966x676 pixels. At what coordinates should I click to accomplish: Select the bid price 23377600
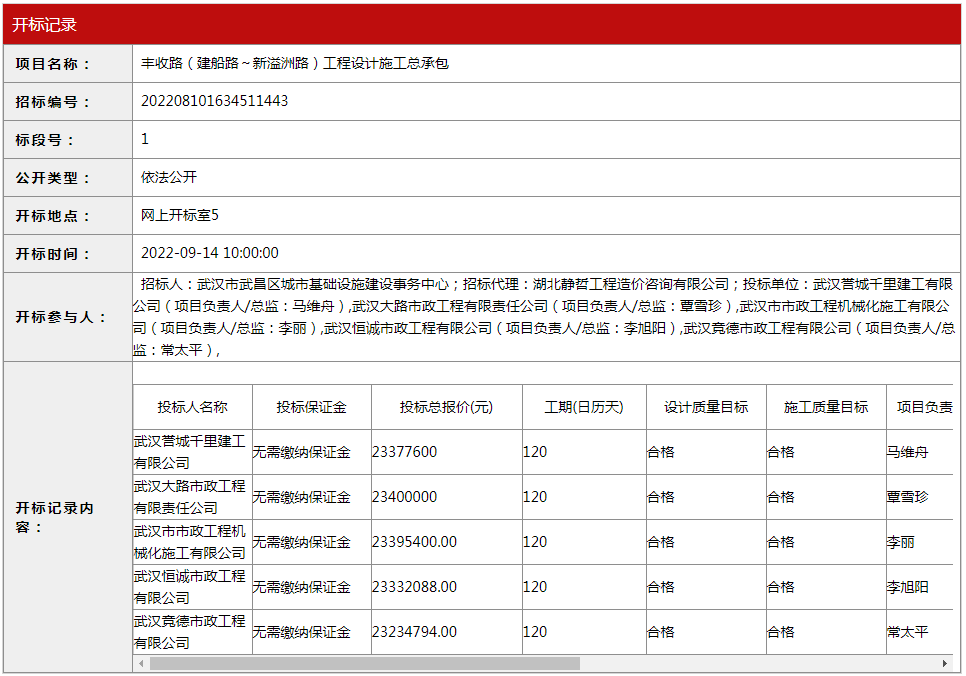click(404, 452)
